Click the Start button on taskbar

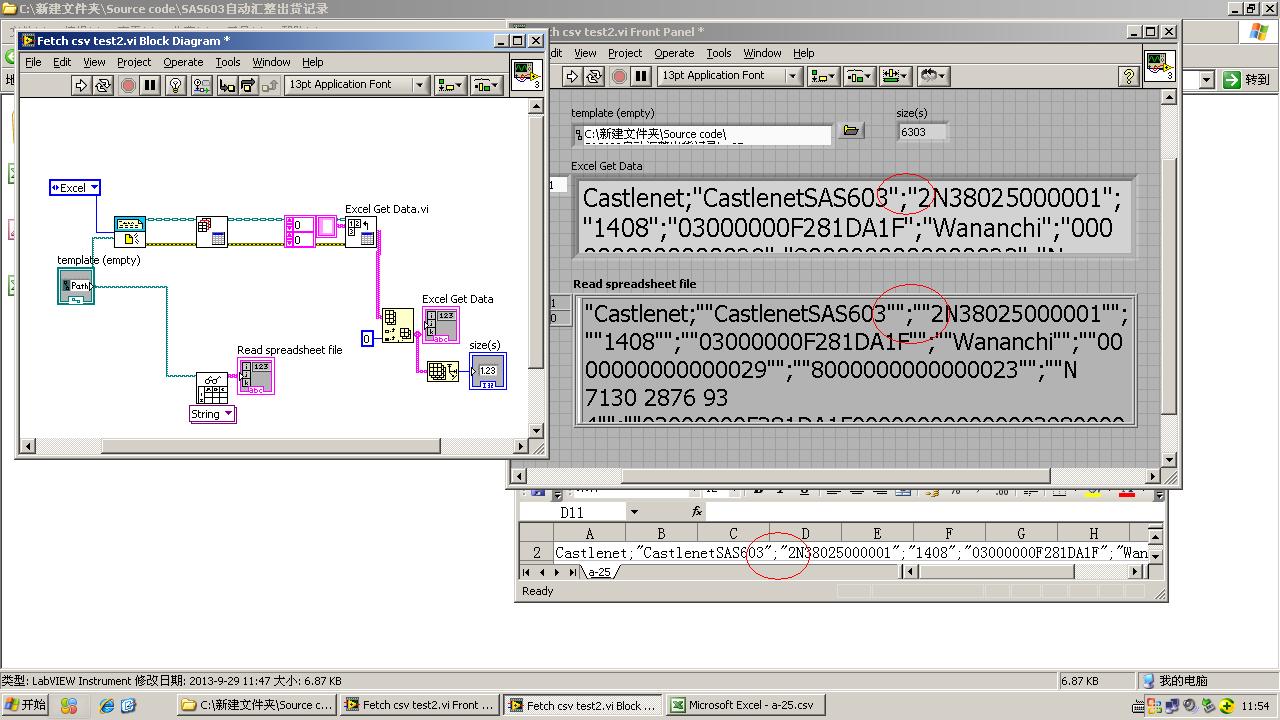pos(26,705)
